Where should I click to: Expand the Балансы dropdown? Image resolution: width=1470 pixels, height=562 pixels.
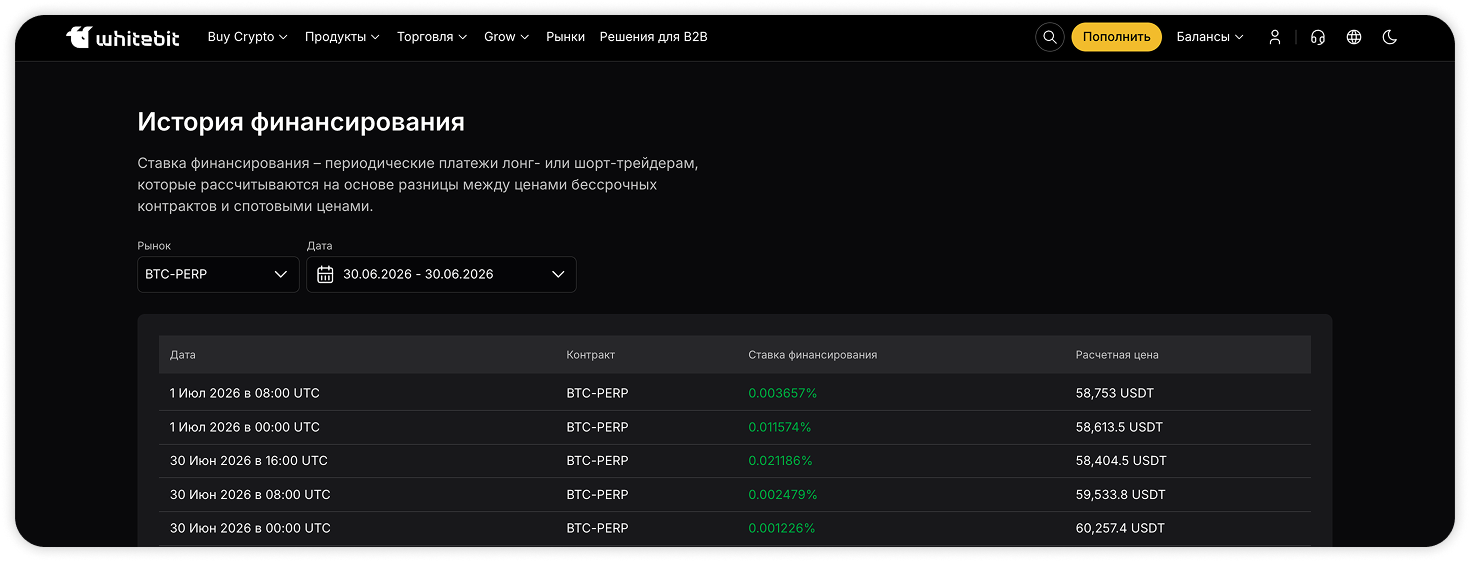[1210, 37]
